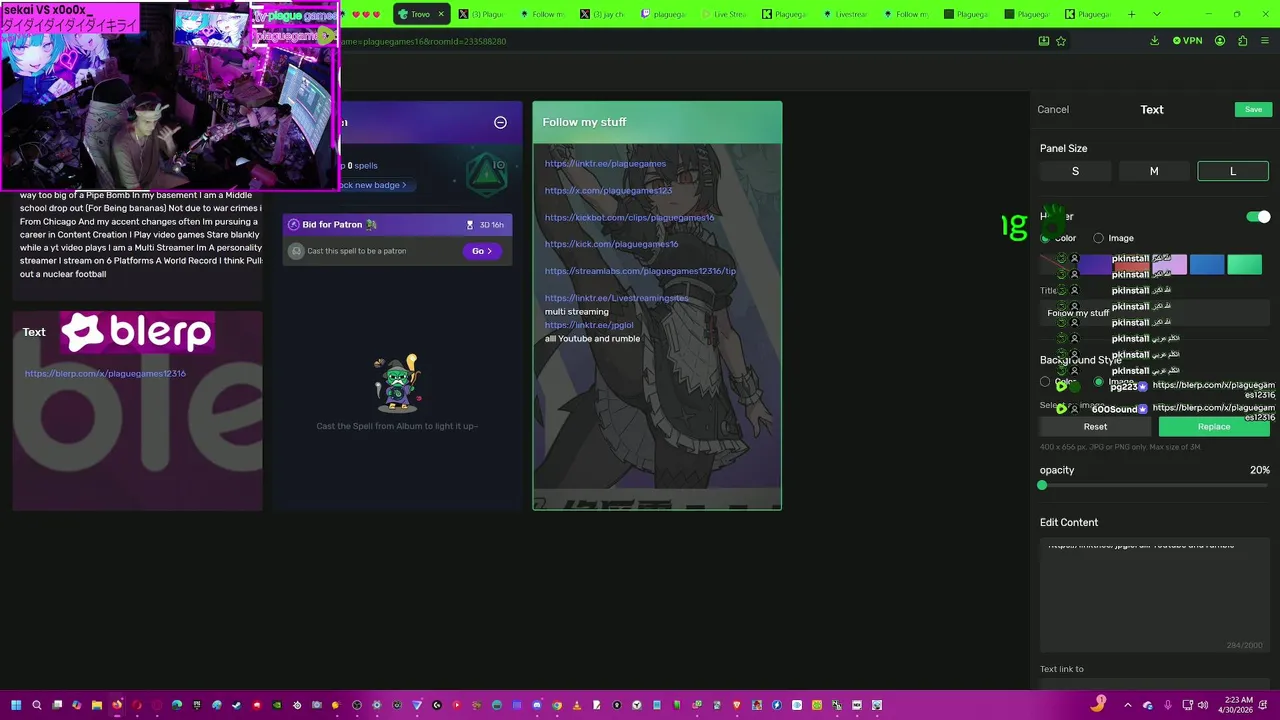Open a new browser tab with plus icon
The image size is (1280, 720).
1131,14
